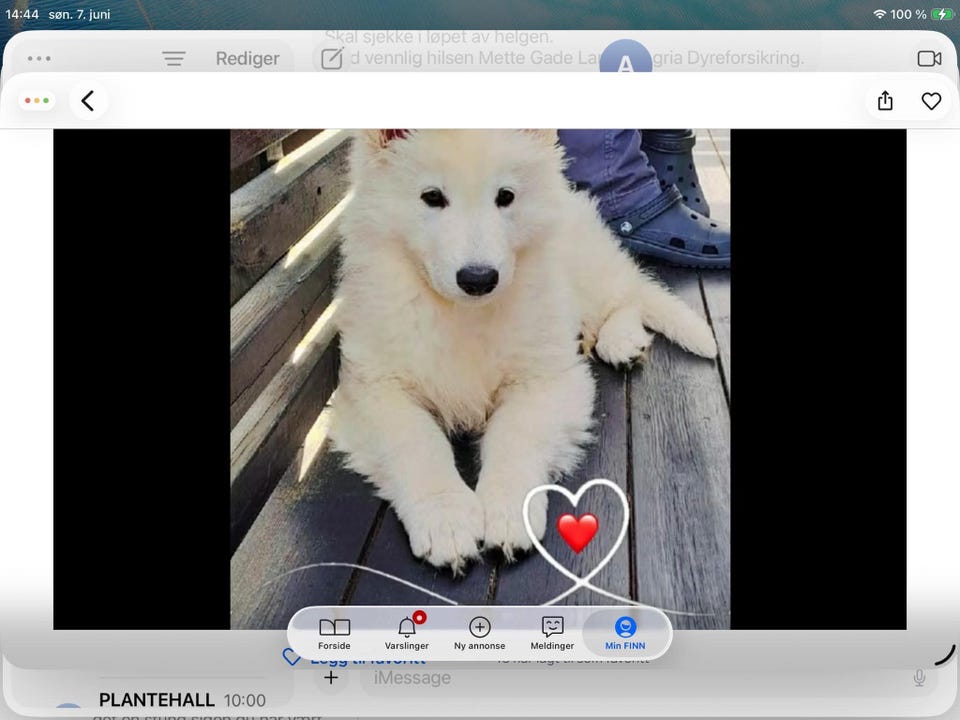Image resolution: width=960 pixels, height=720 pixels.
Task: Go back with the chevron arrow
Action: pos(88,101)
